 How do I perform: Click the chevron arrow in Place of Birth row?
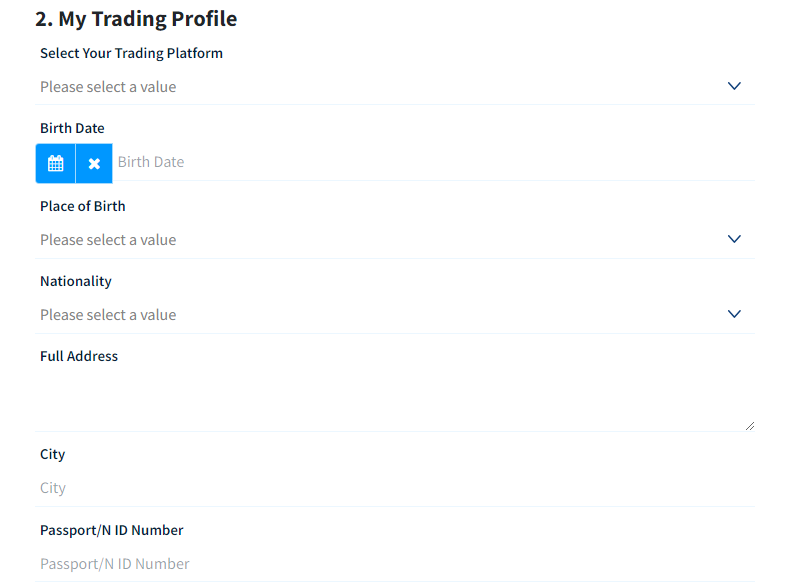click(734, 239)
